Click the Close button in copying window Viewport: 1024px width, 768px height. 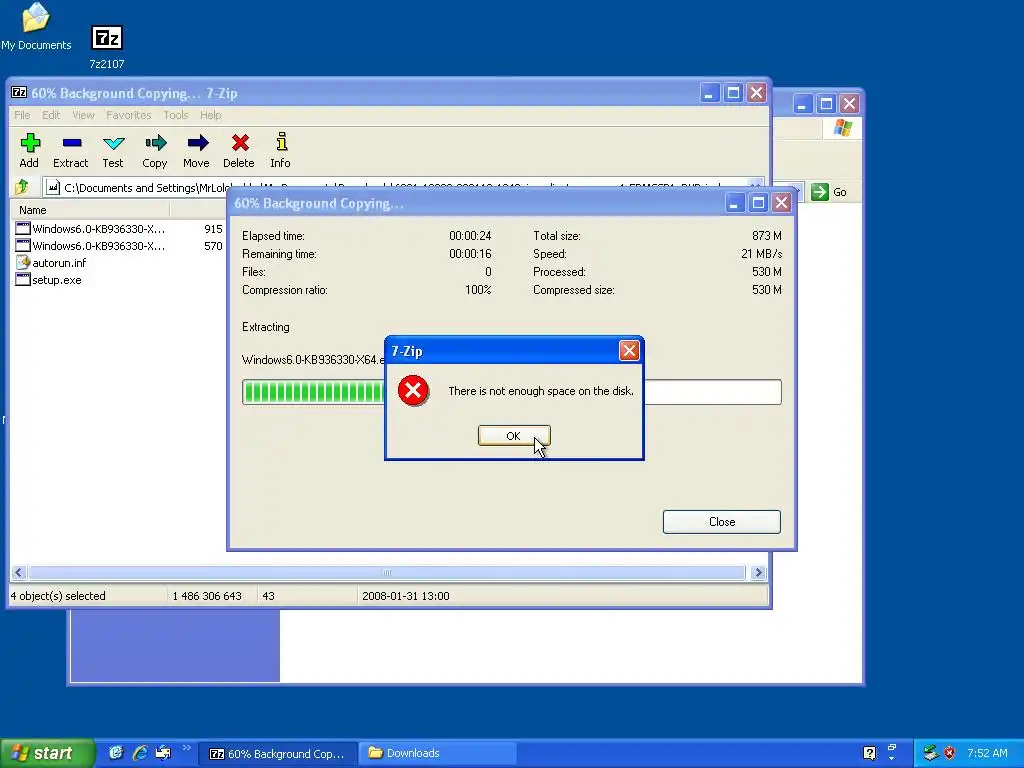(722, 522)
